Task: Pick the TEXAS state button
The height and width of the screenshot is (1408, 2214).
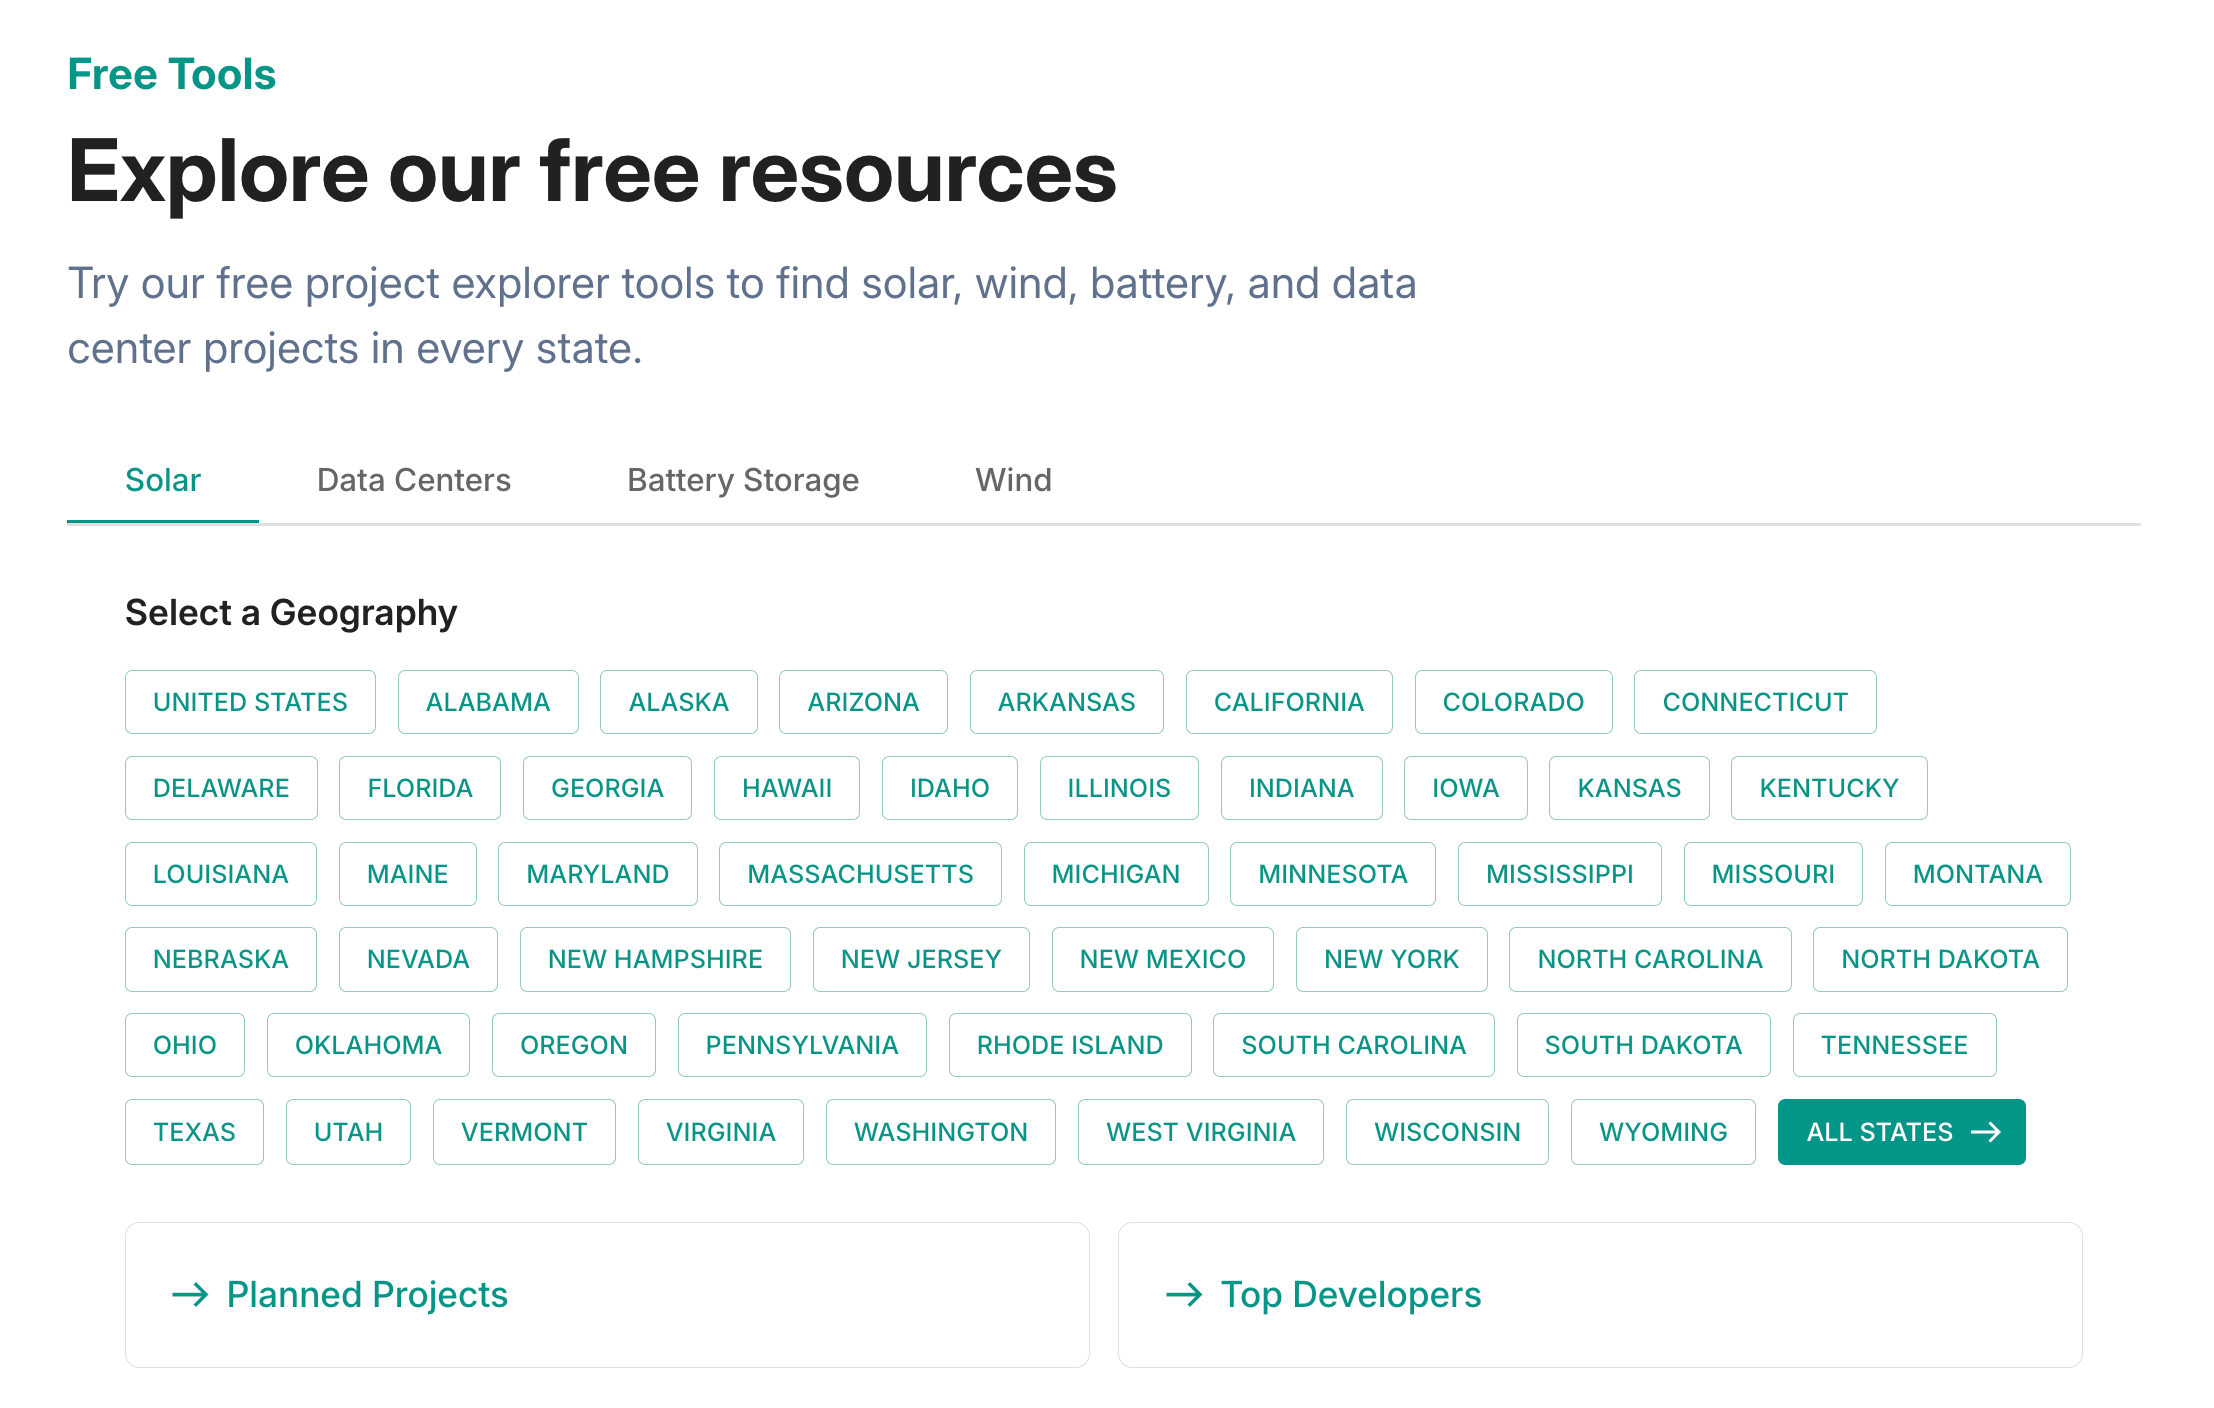Action: point(194,1132)
